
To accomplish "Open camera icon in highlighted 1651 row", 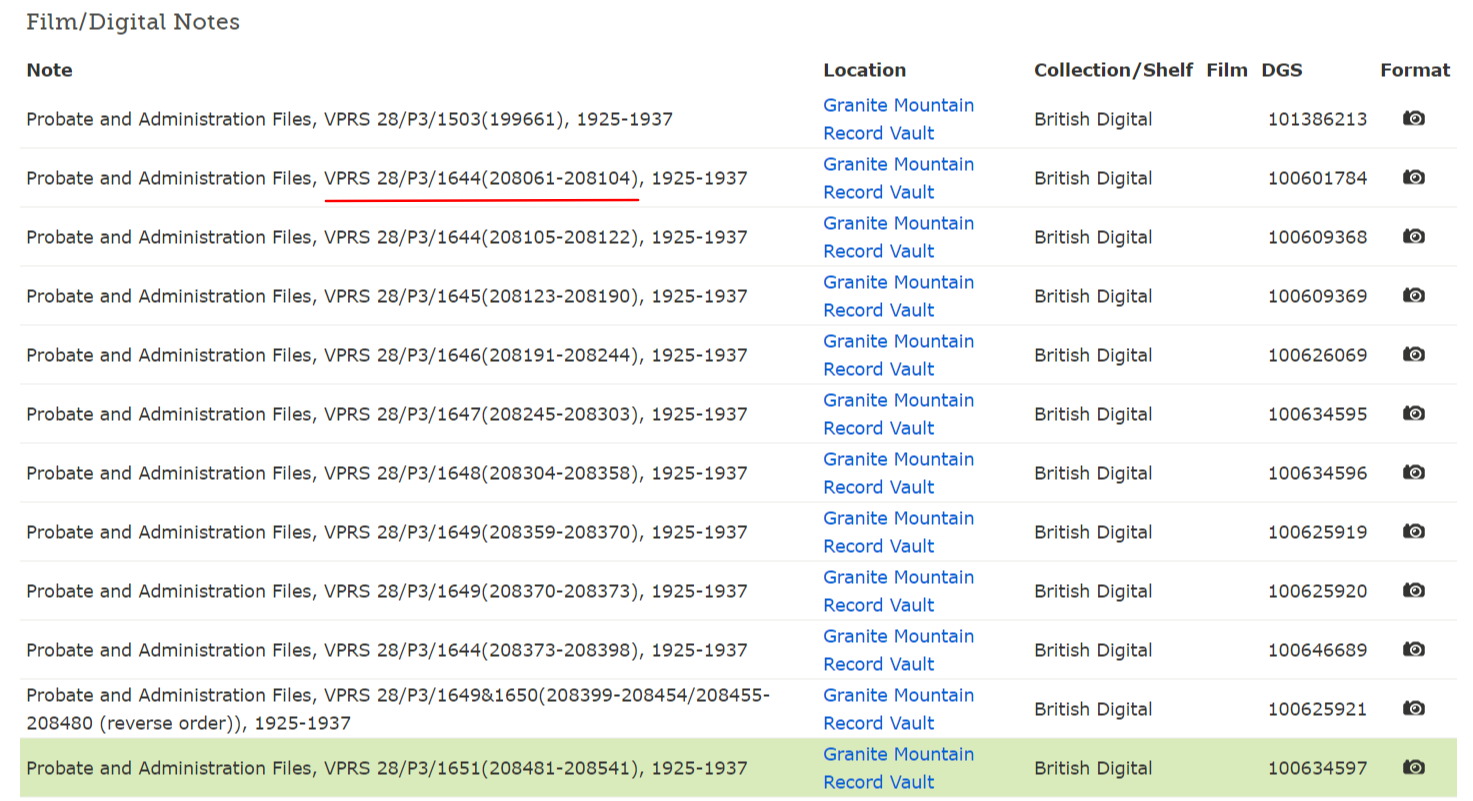I will [1413, 767].
